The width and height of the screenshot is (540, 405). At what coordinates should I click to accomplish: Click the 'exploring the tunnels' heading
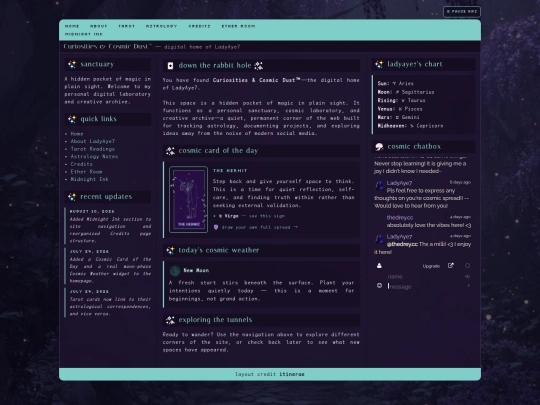point(215,320)
